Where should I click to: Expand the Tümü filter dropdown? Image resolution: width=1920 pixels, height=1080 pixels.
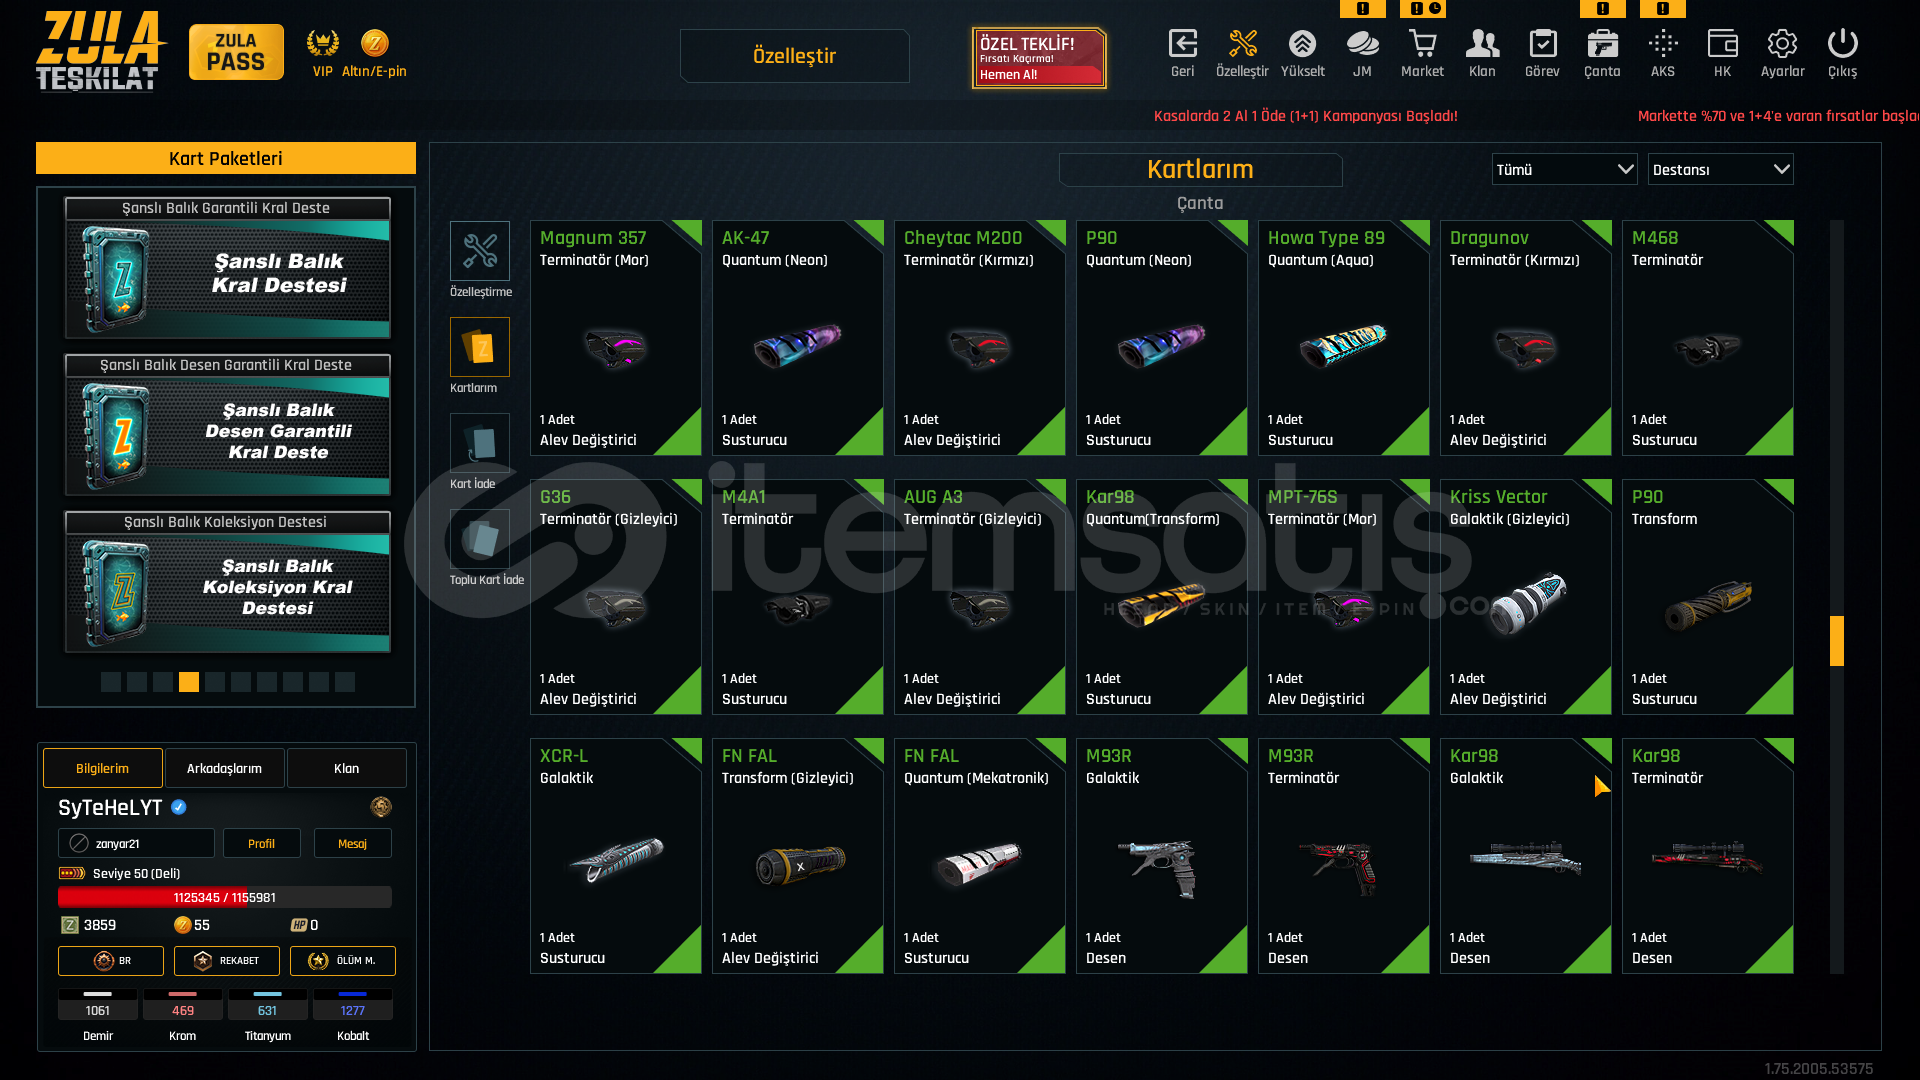1564,169
